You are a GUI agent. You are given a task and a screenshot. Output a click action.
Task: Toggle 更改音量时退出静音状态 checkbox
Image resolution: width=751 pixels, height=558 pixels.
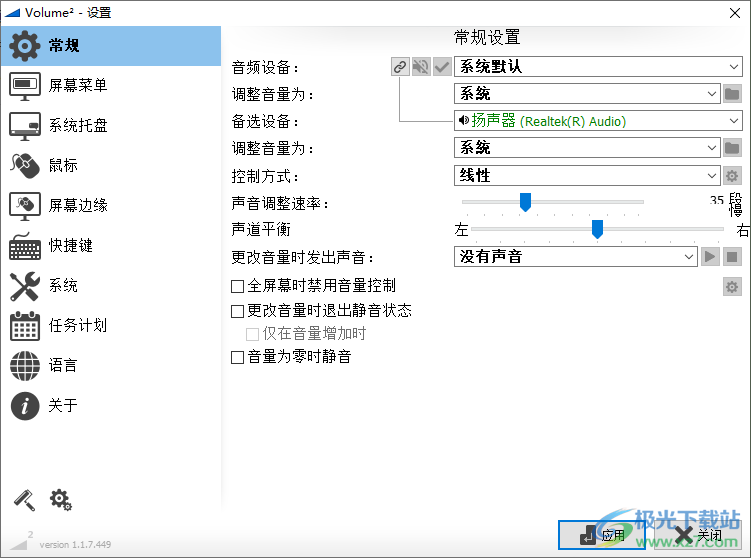238,311
